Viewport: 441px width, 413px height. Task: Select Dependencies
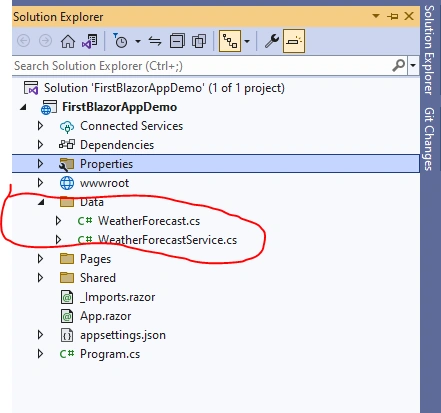click(x=117, y=145)
